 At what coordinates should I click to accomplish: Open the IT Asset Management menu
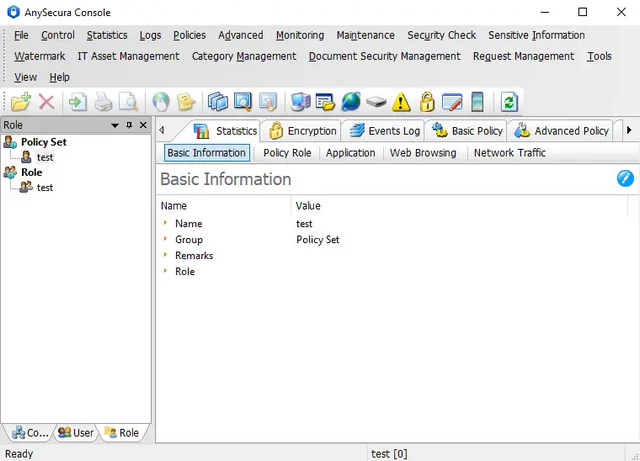coord(128,56)
